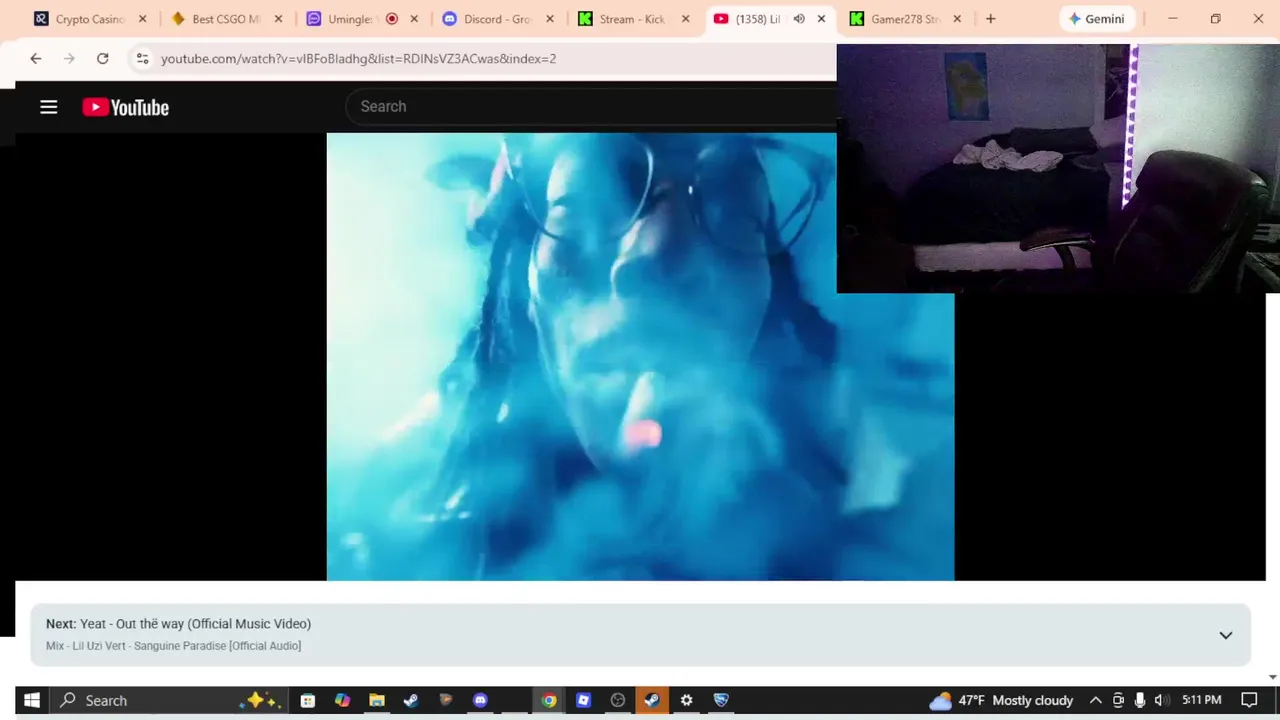This screenshot has height=720, width=1280.
Task: Click the Windows taskbar Search box
Action: (168, 700)
